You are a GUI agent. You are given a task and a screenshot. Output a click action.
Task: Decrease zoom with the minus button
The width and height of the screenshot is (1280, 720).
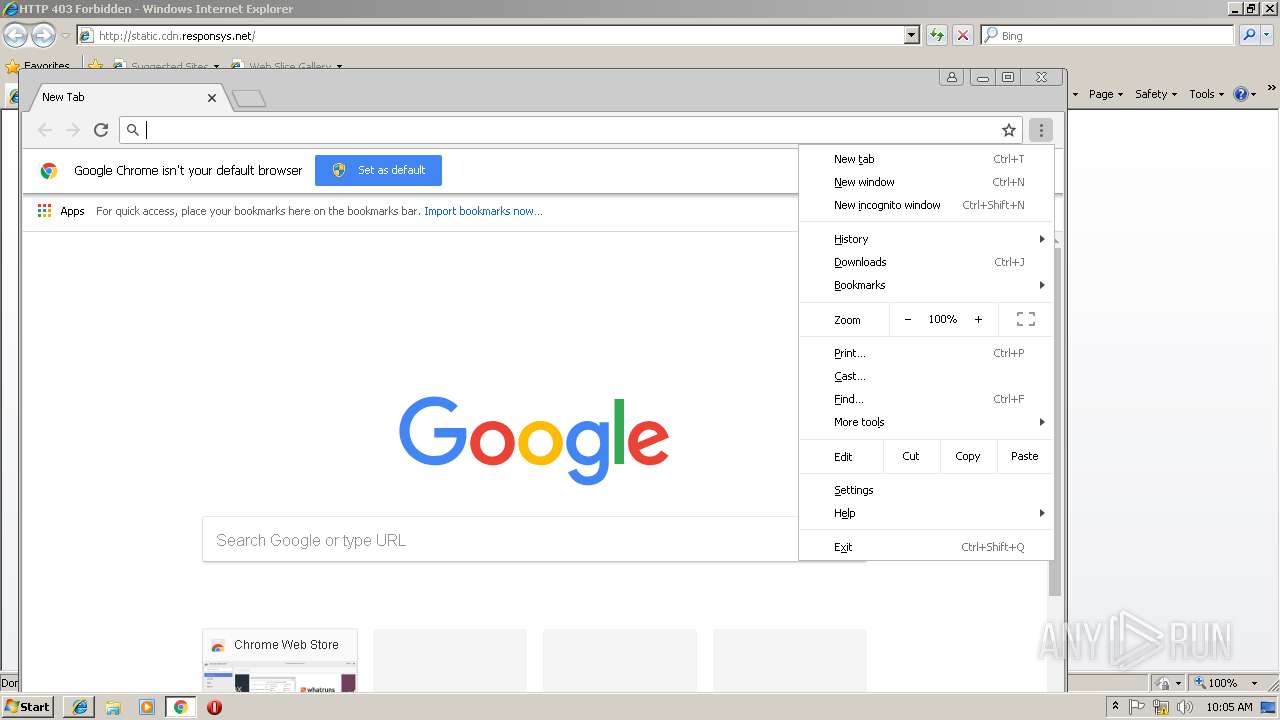click(x=908, y=319)
